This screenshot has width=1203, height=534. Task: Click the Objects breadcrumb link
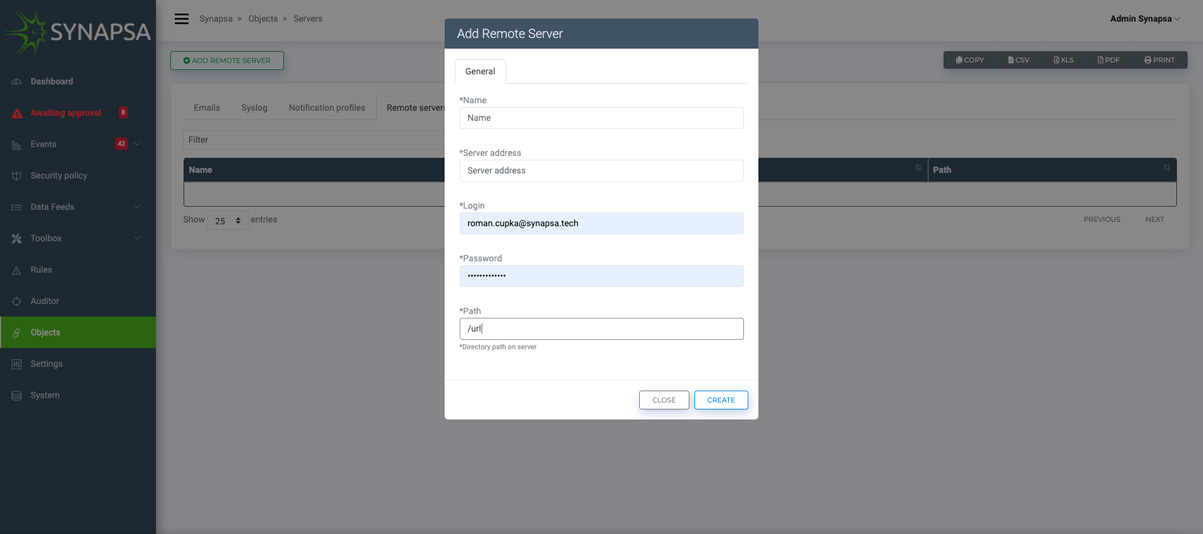click(x=263, y=19)
